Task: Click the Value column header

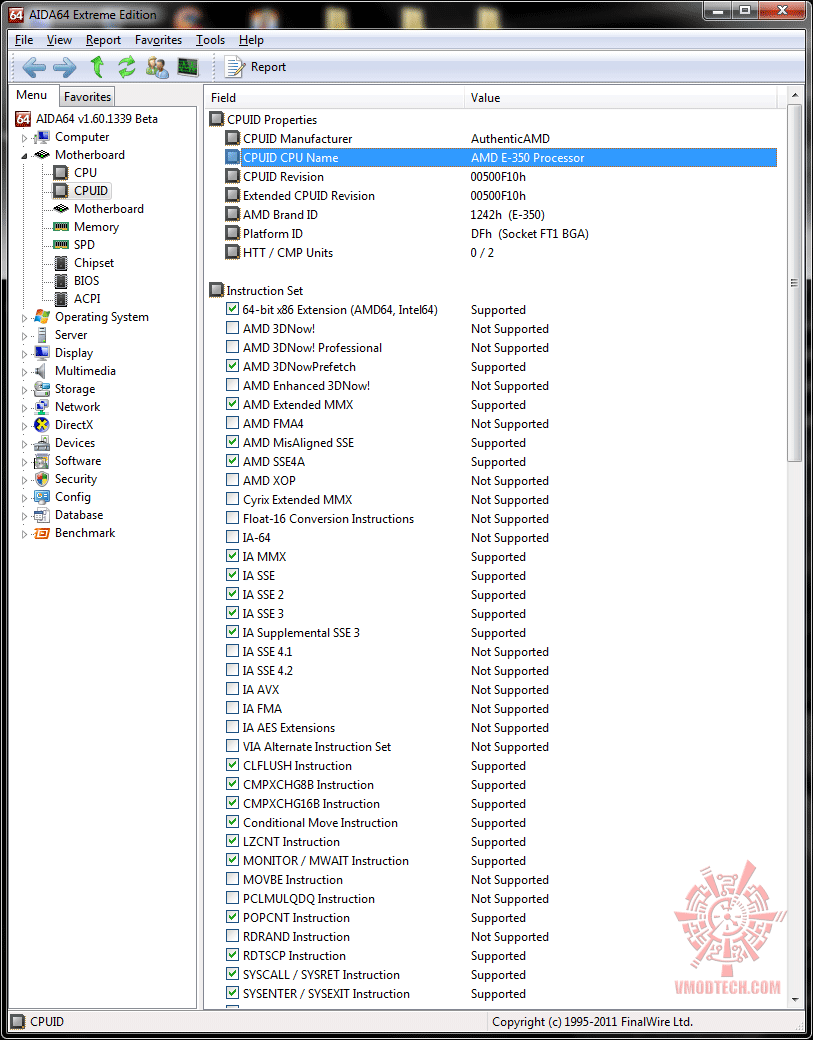Action: [x=621, y=98]
